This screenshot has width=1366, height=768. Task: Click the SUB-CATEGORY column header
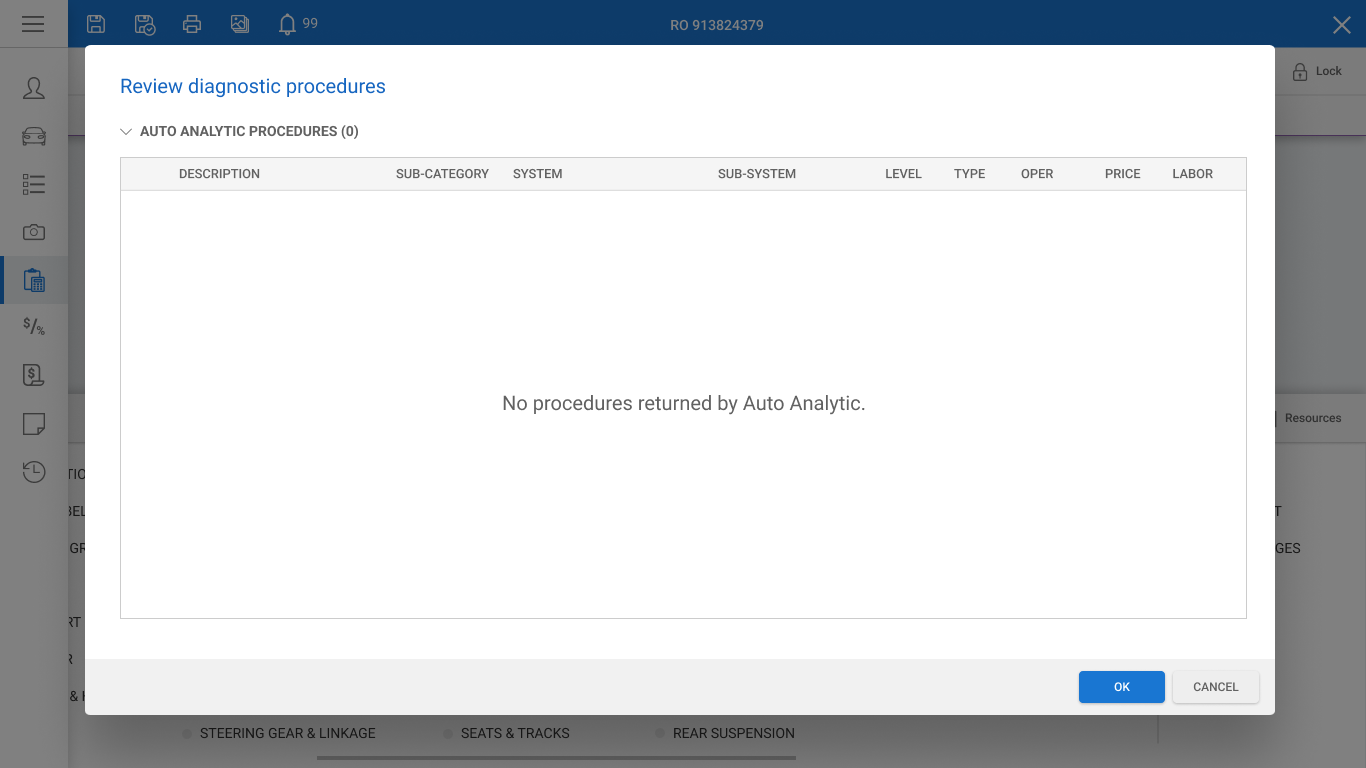(442, 174)
